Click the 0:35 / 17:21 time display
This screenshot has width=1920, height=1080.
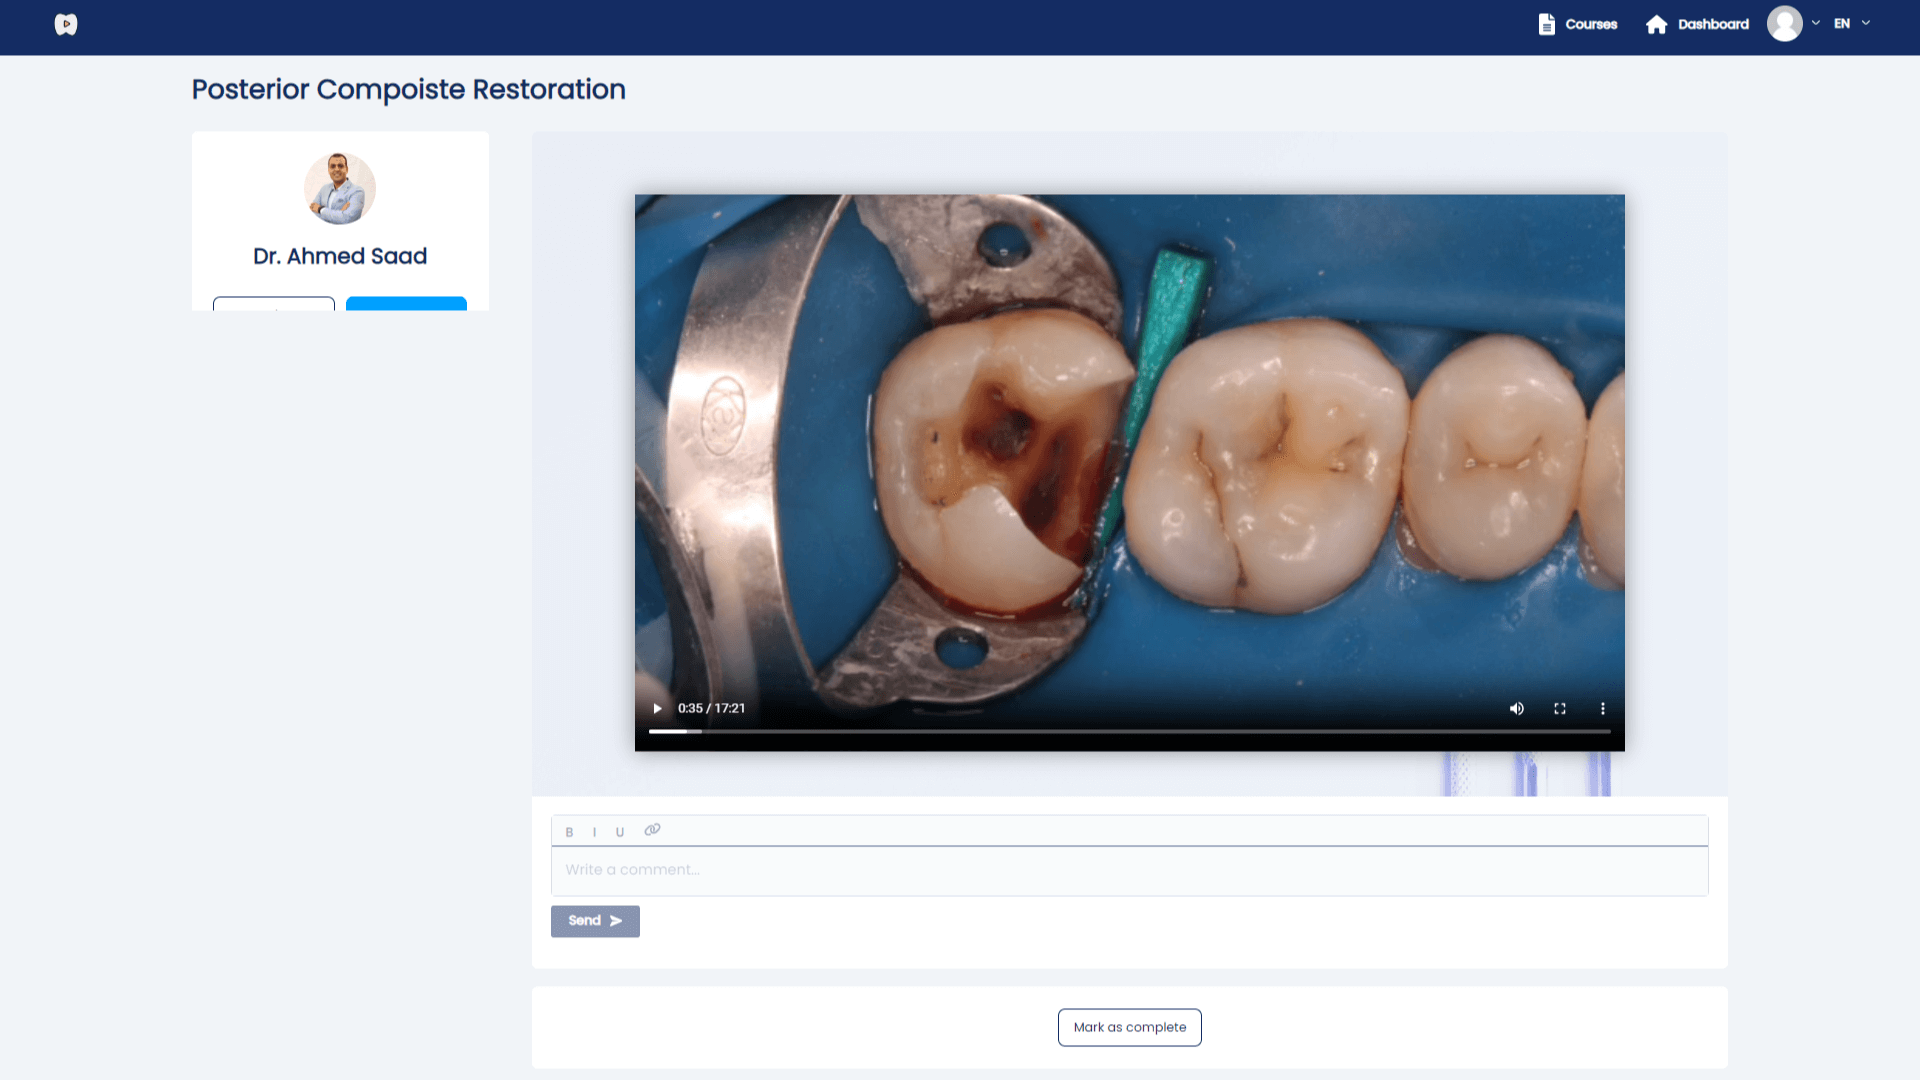point(711,708)
